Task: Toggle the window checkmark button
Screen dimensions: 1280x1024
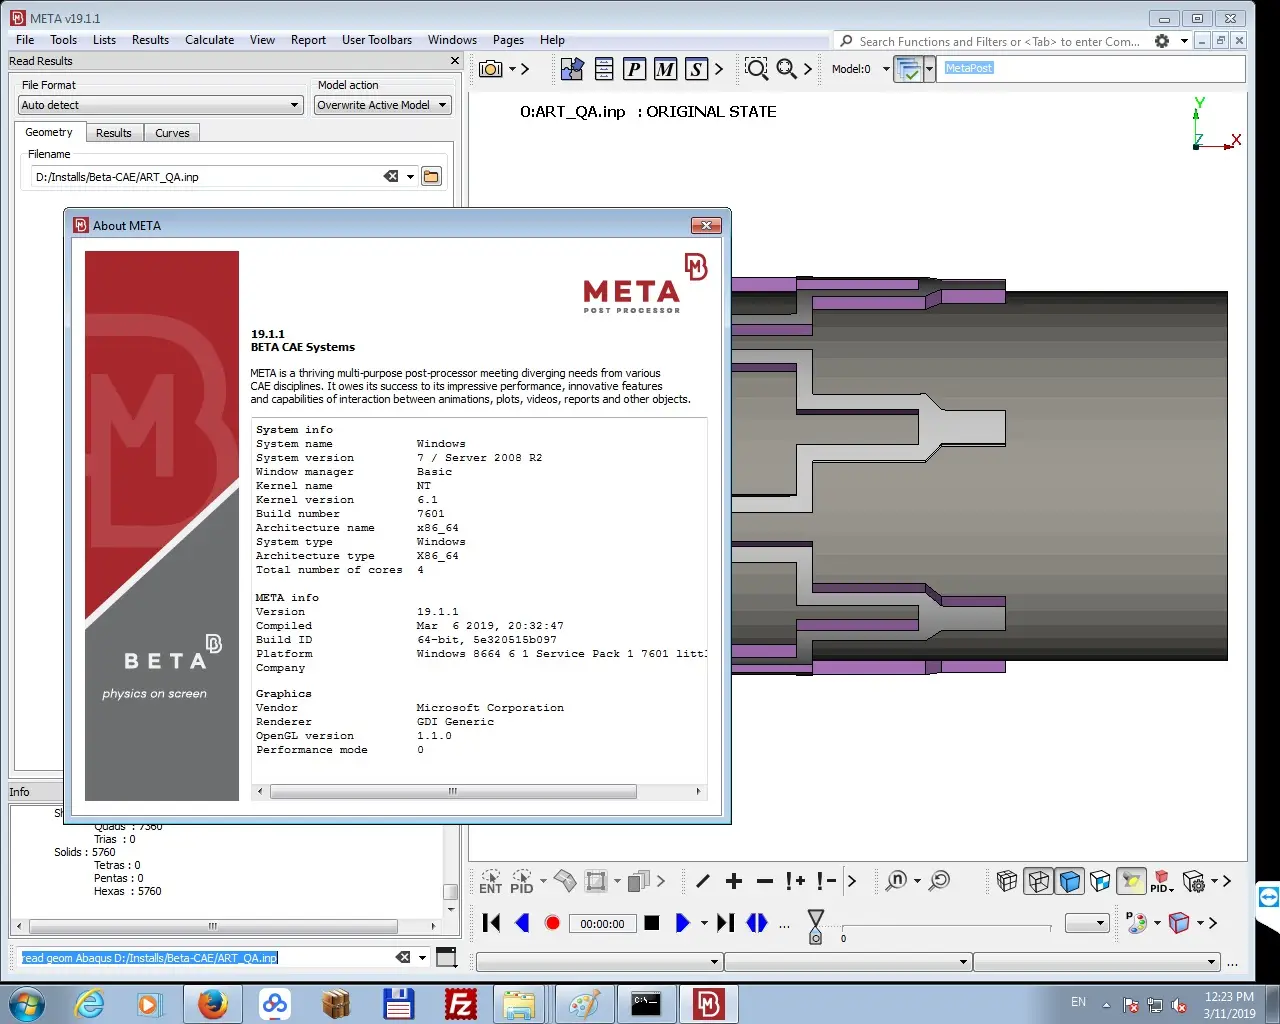Action: click(x=908, y=69)
